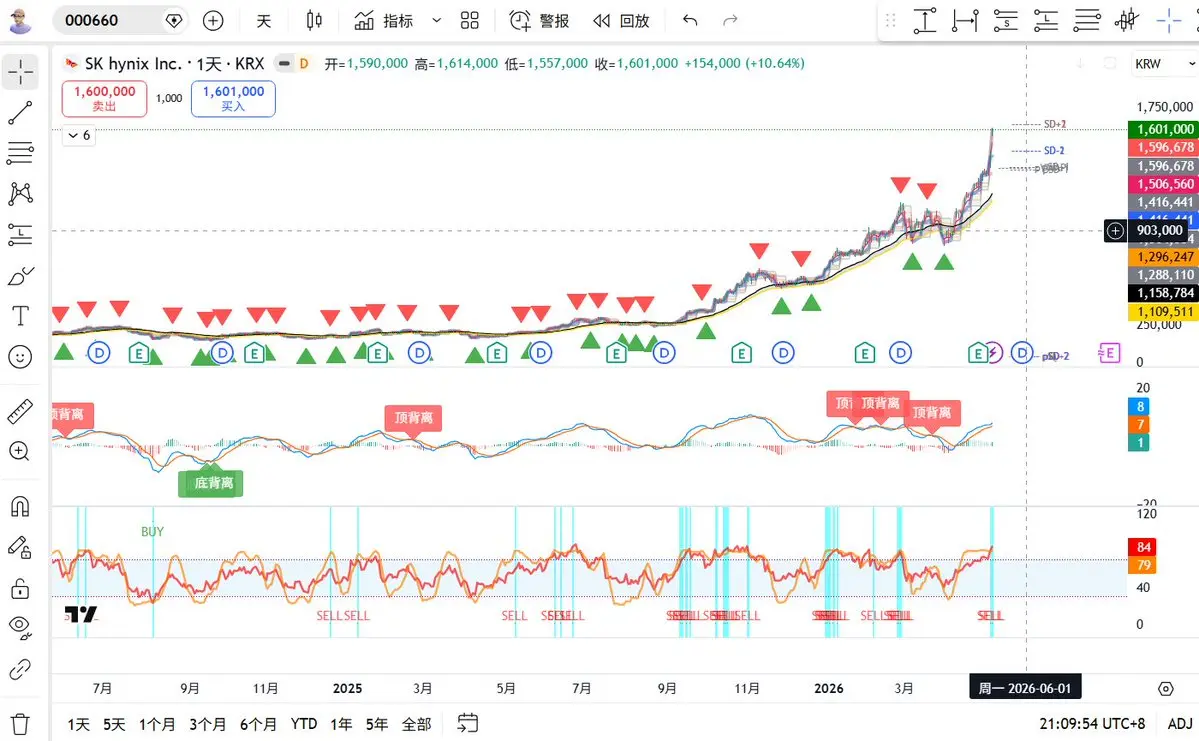
Task: Select the 5年 date range
Action: (x=377, y=723)
